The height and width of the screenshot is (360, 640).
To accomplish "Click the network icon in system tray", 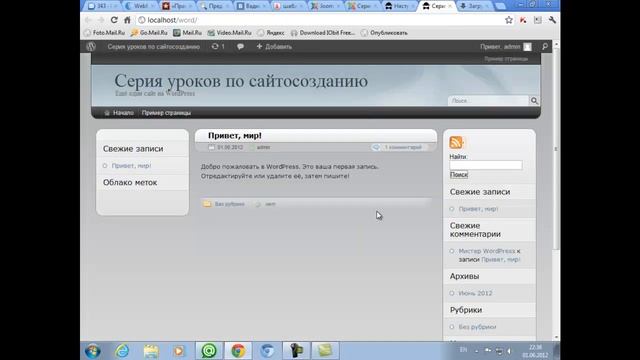I will [499, 351].
